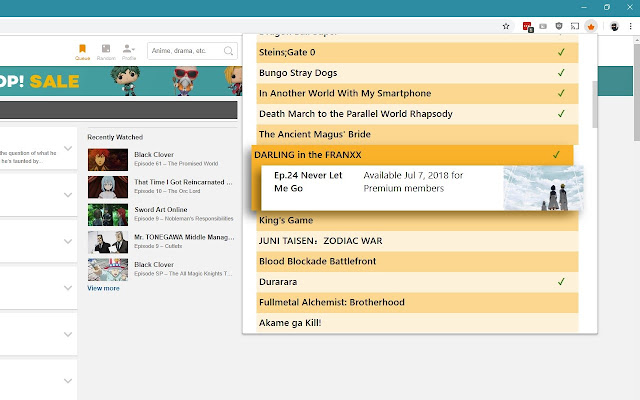Select JUNI TAISEN: ZODIAC WAR row

(417, 241)
